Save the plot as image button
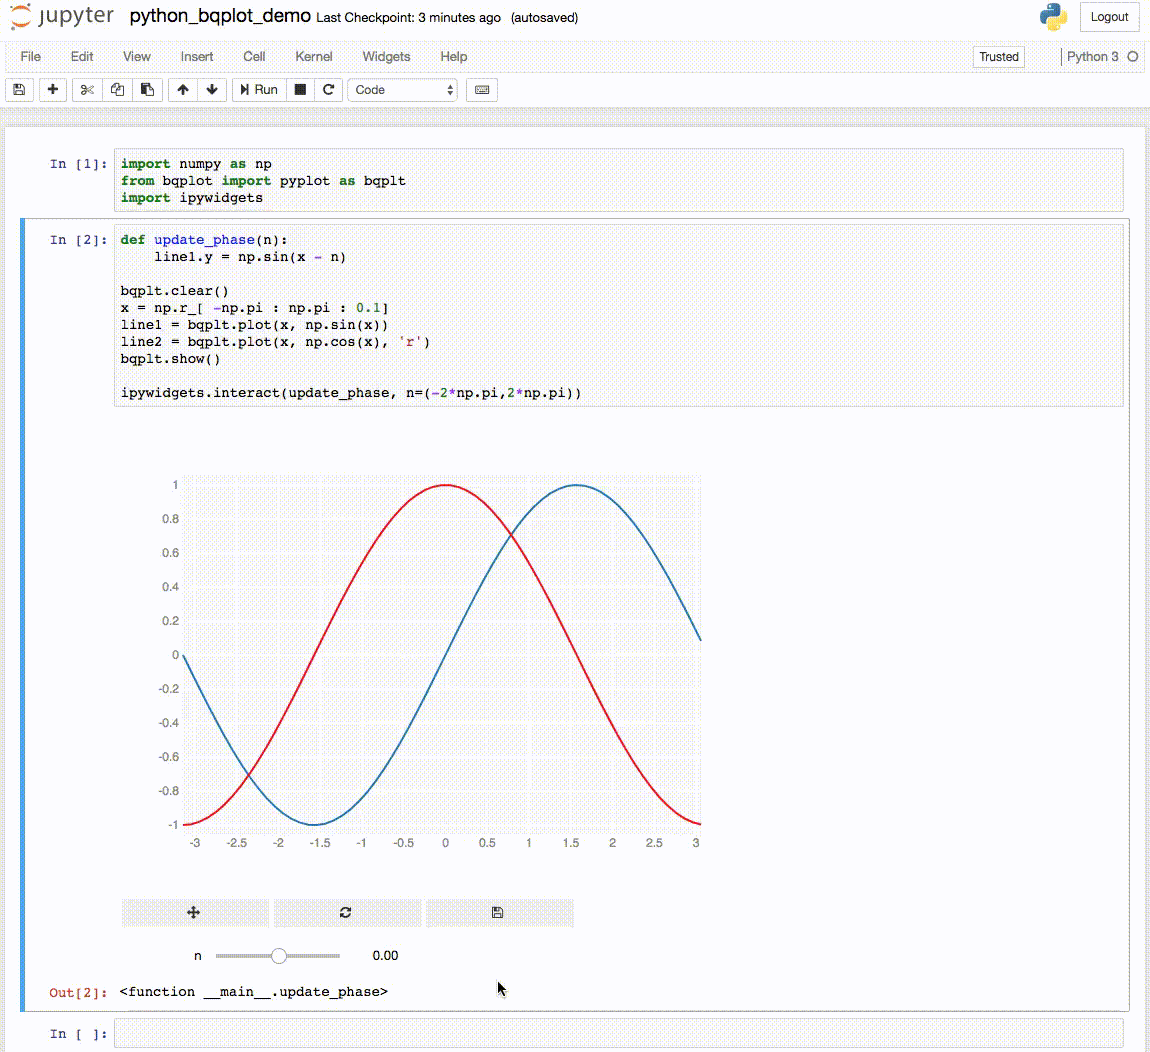 tap(498, 912)
